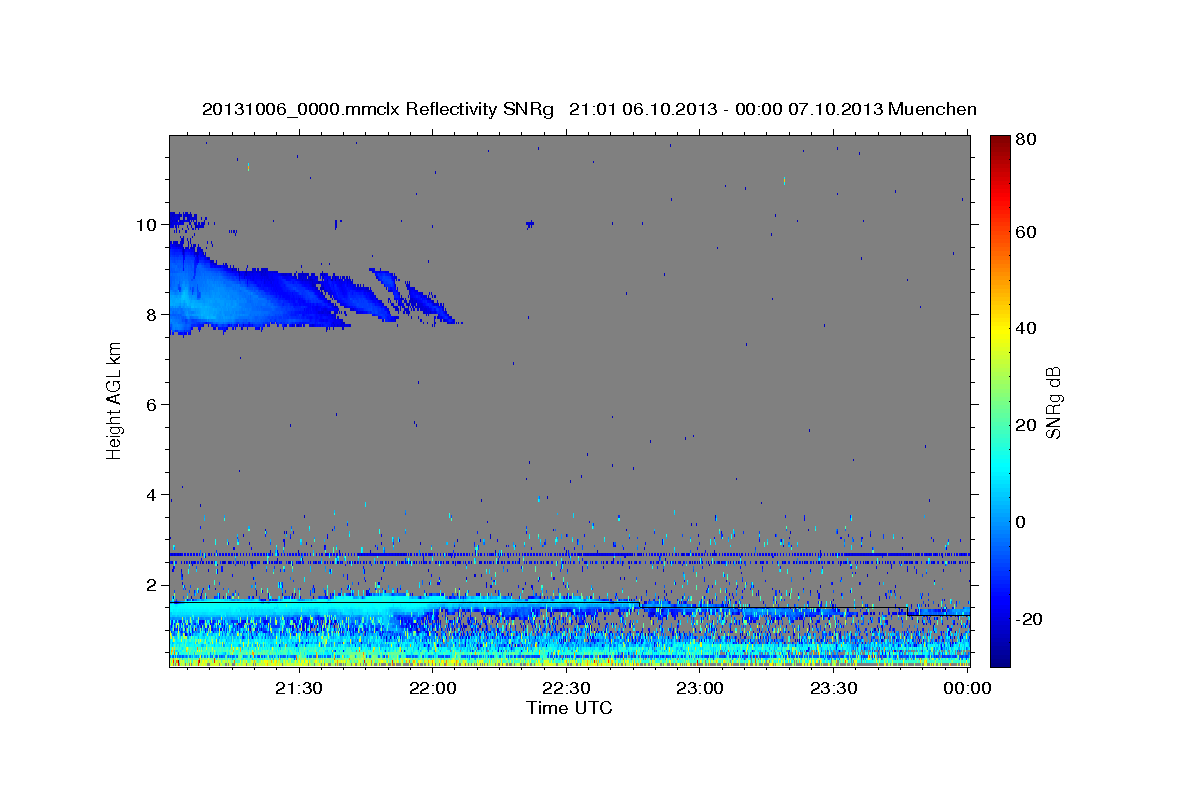The width and height of the screenshot is (1200, 800).
Task: Click the height tick label 8
Action: (153, 315)
